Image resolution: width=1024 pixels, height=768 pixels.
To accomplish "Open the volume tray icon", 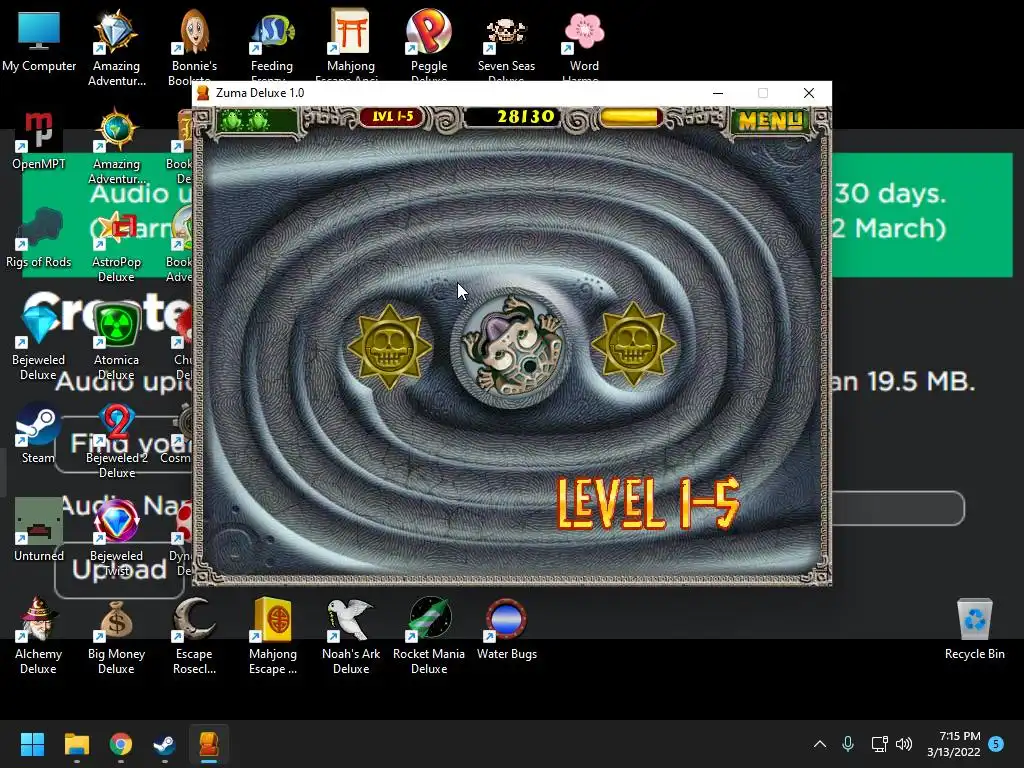I will click(904, 744).
